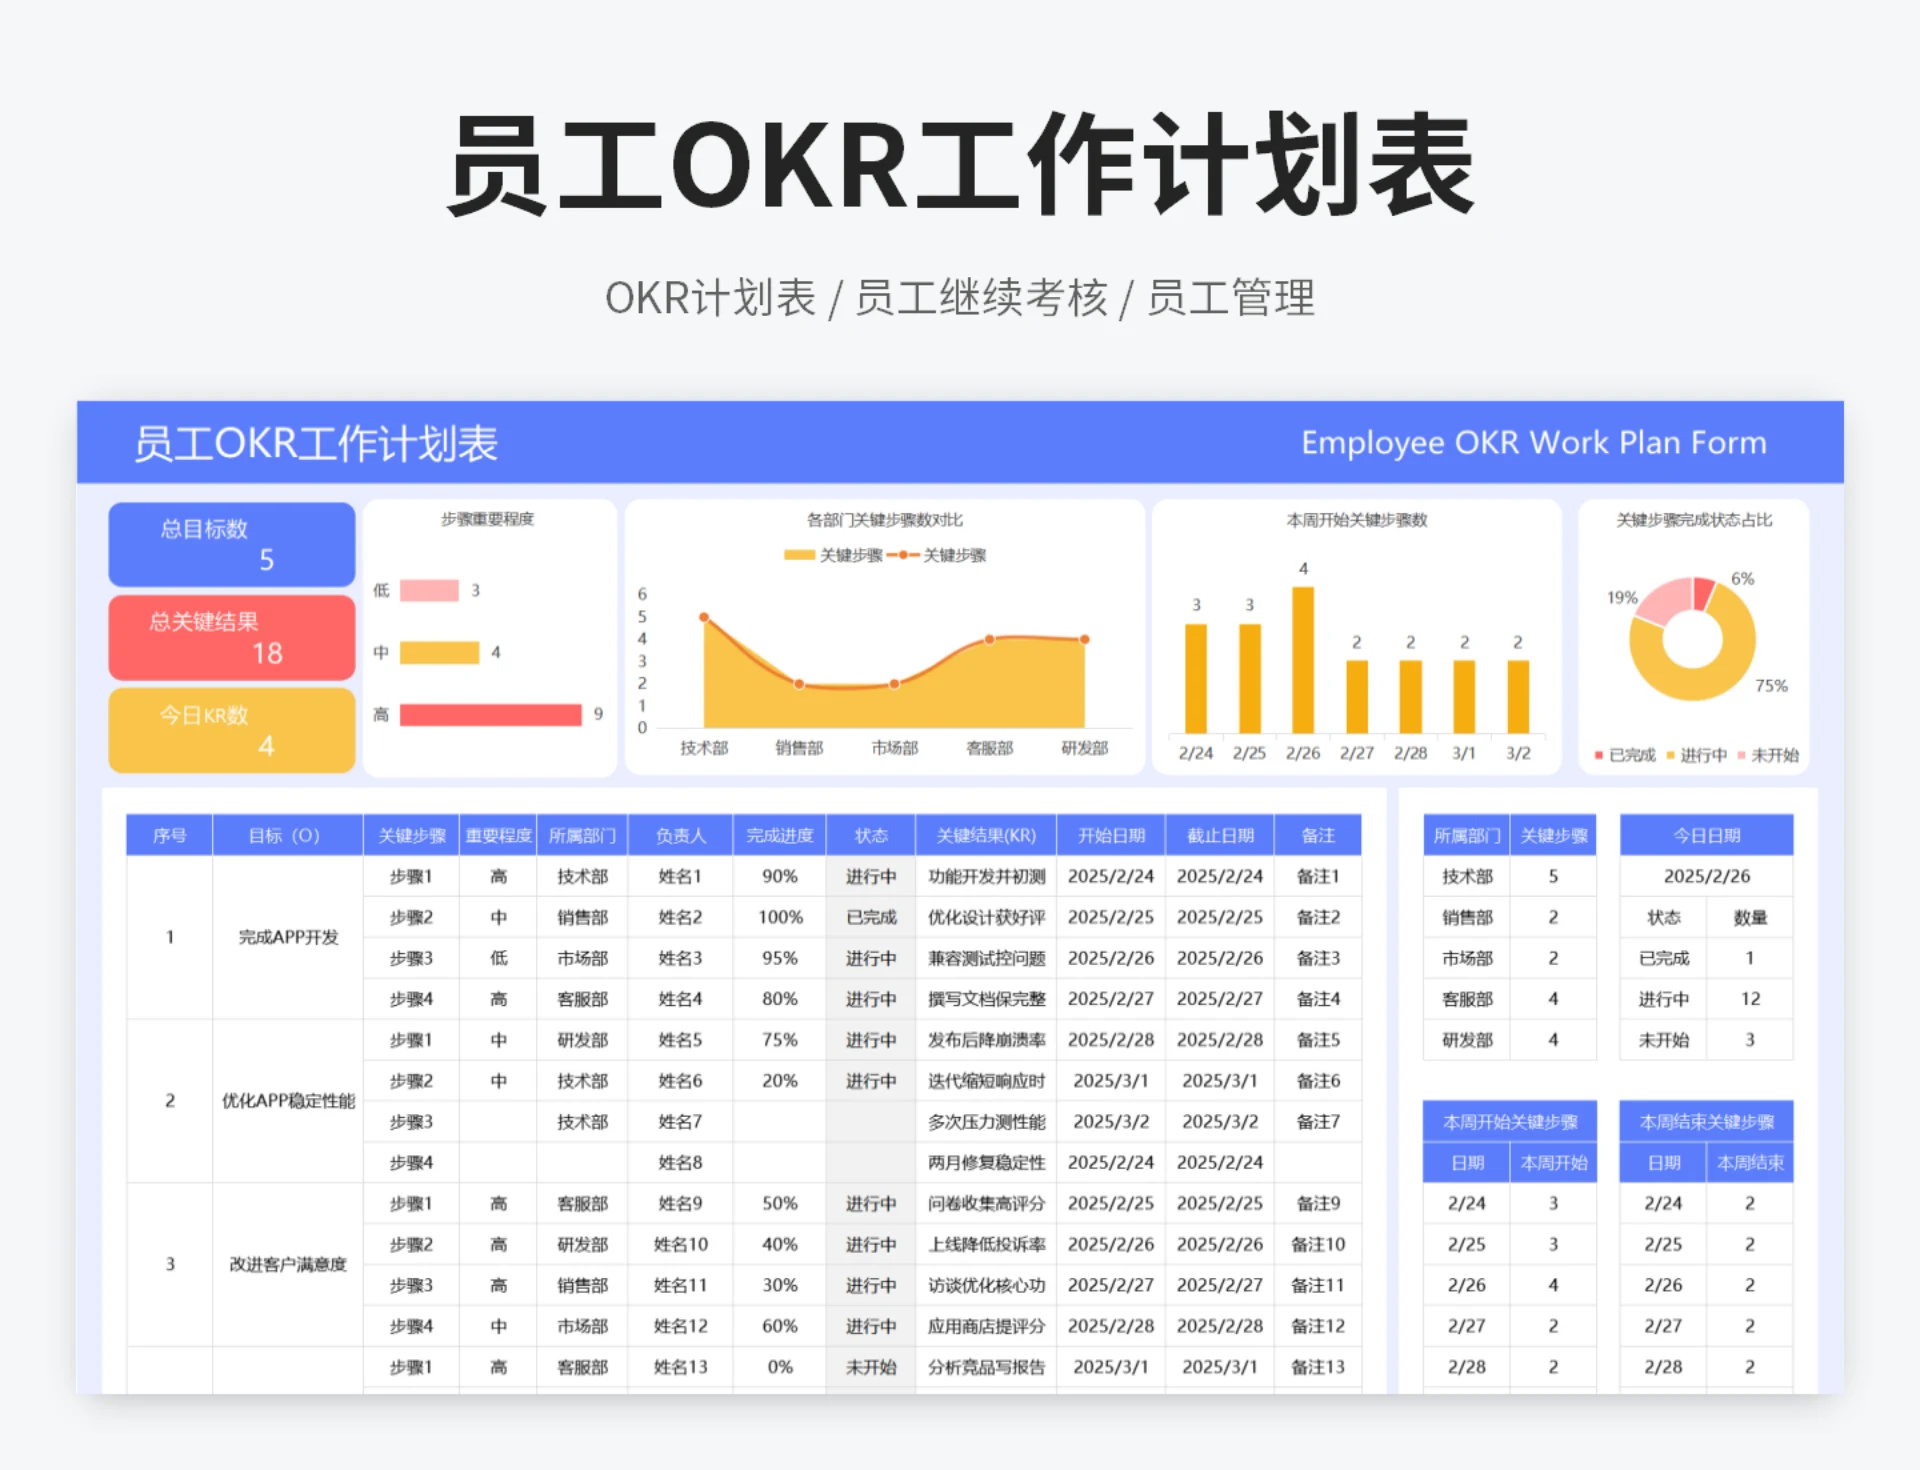The image size is (1920, 1470).
Task: Expand the 所属部门 column header
Action: point(583,835)
